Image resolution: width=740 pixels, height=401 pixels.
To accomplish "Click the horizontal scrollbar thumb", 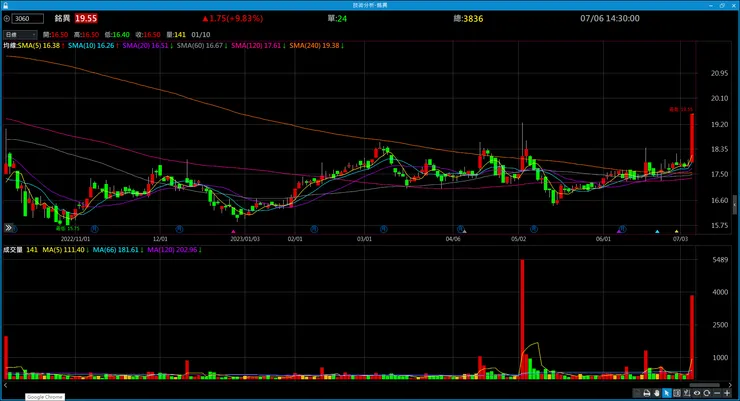I will click(x=705, y=385).
